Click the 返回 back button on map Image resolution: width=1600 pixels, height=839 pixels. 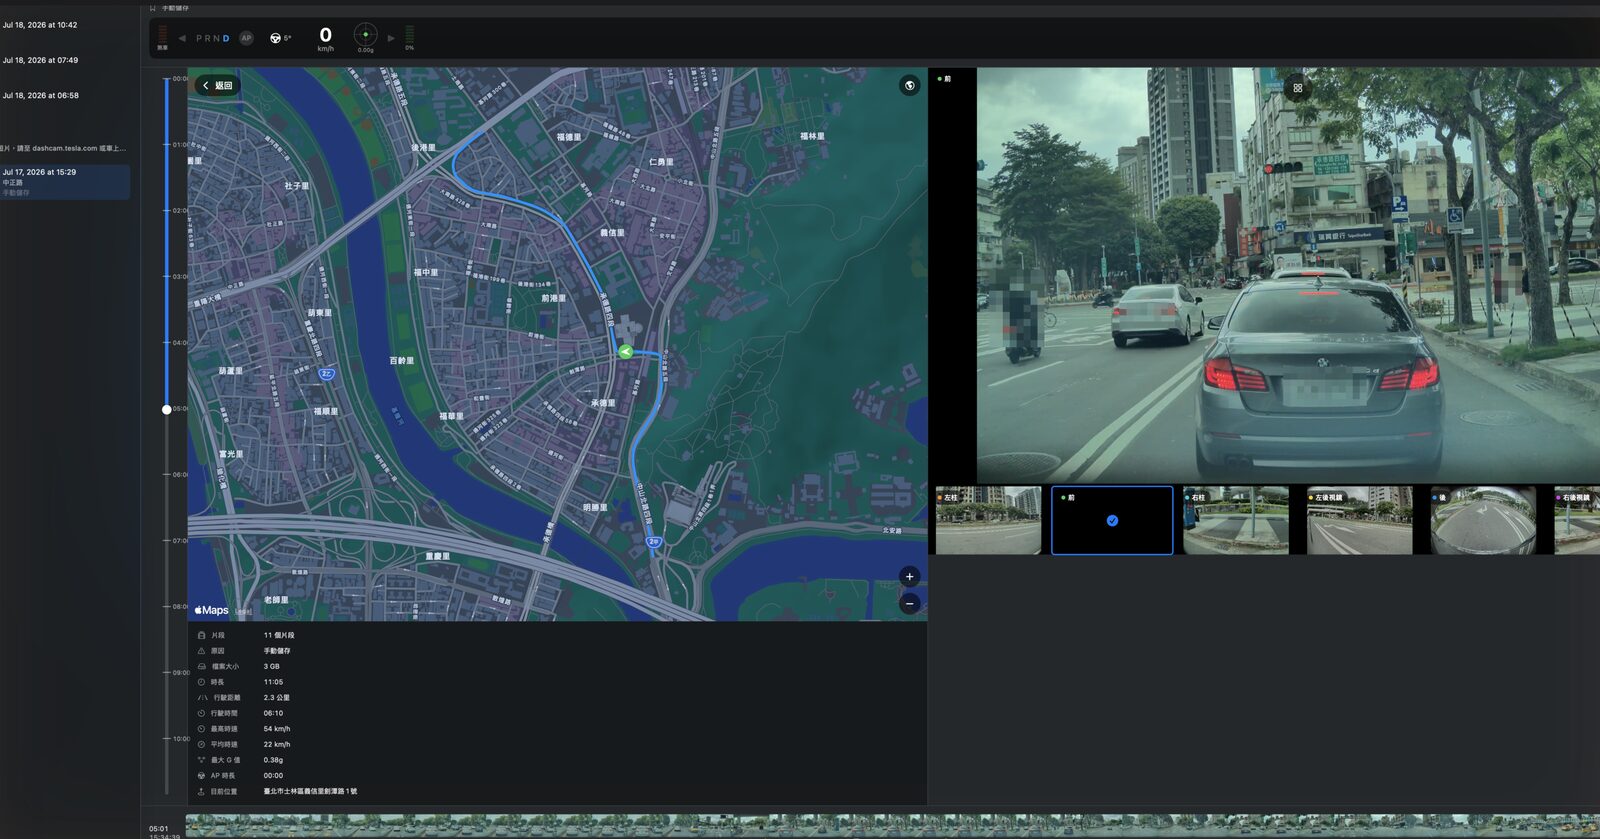click(x=217, y=86)
